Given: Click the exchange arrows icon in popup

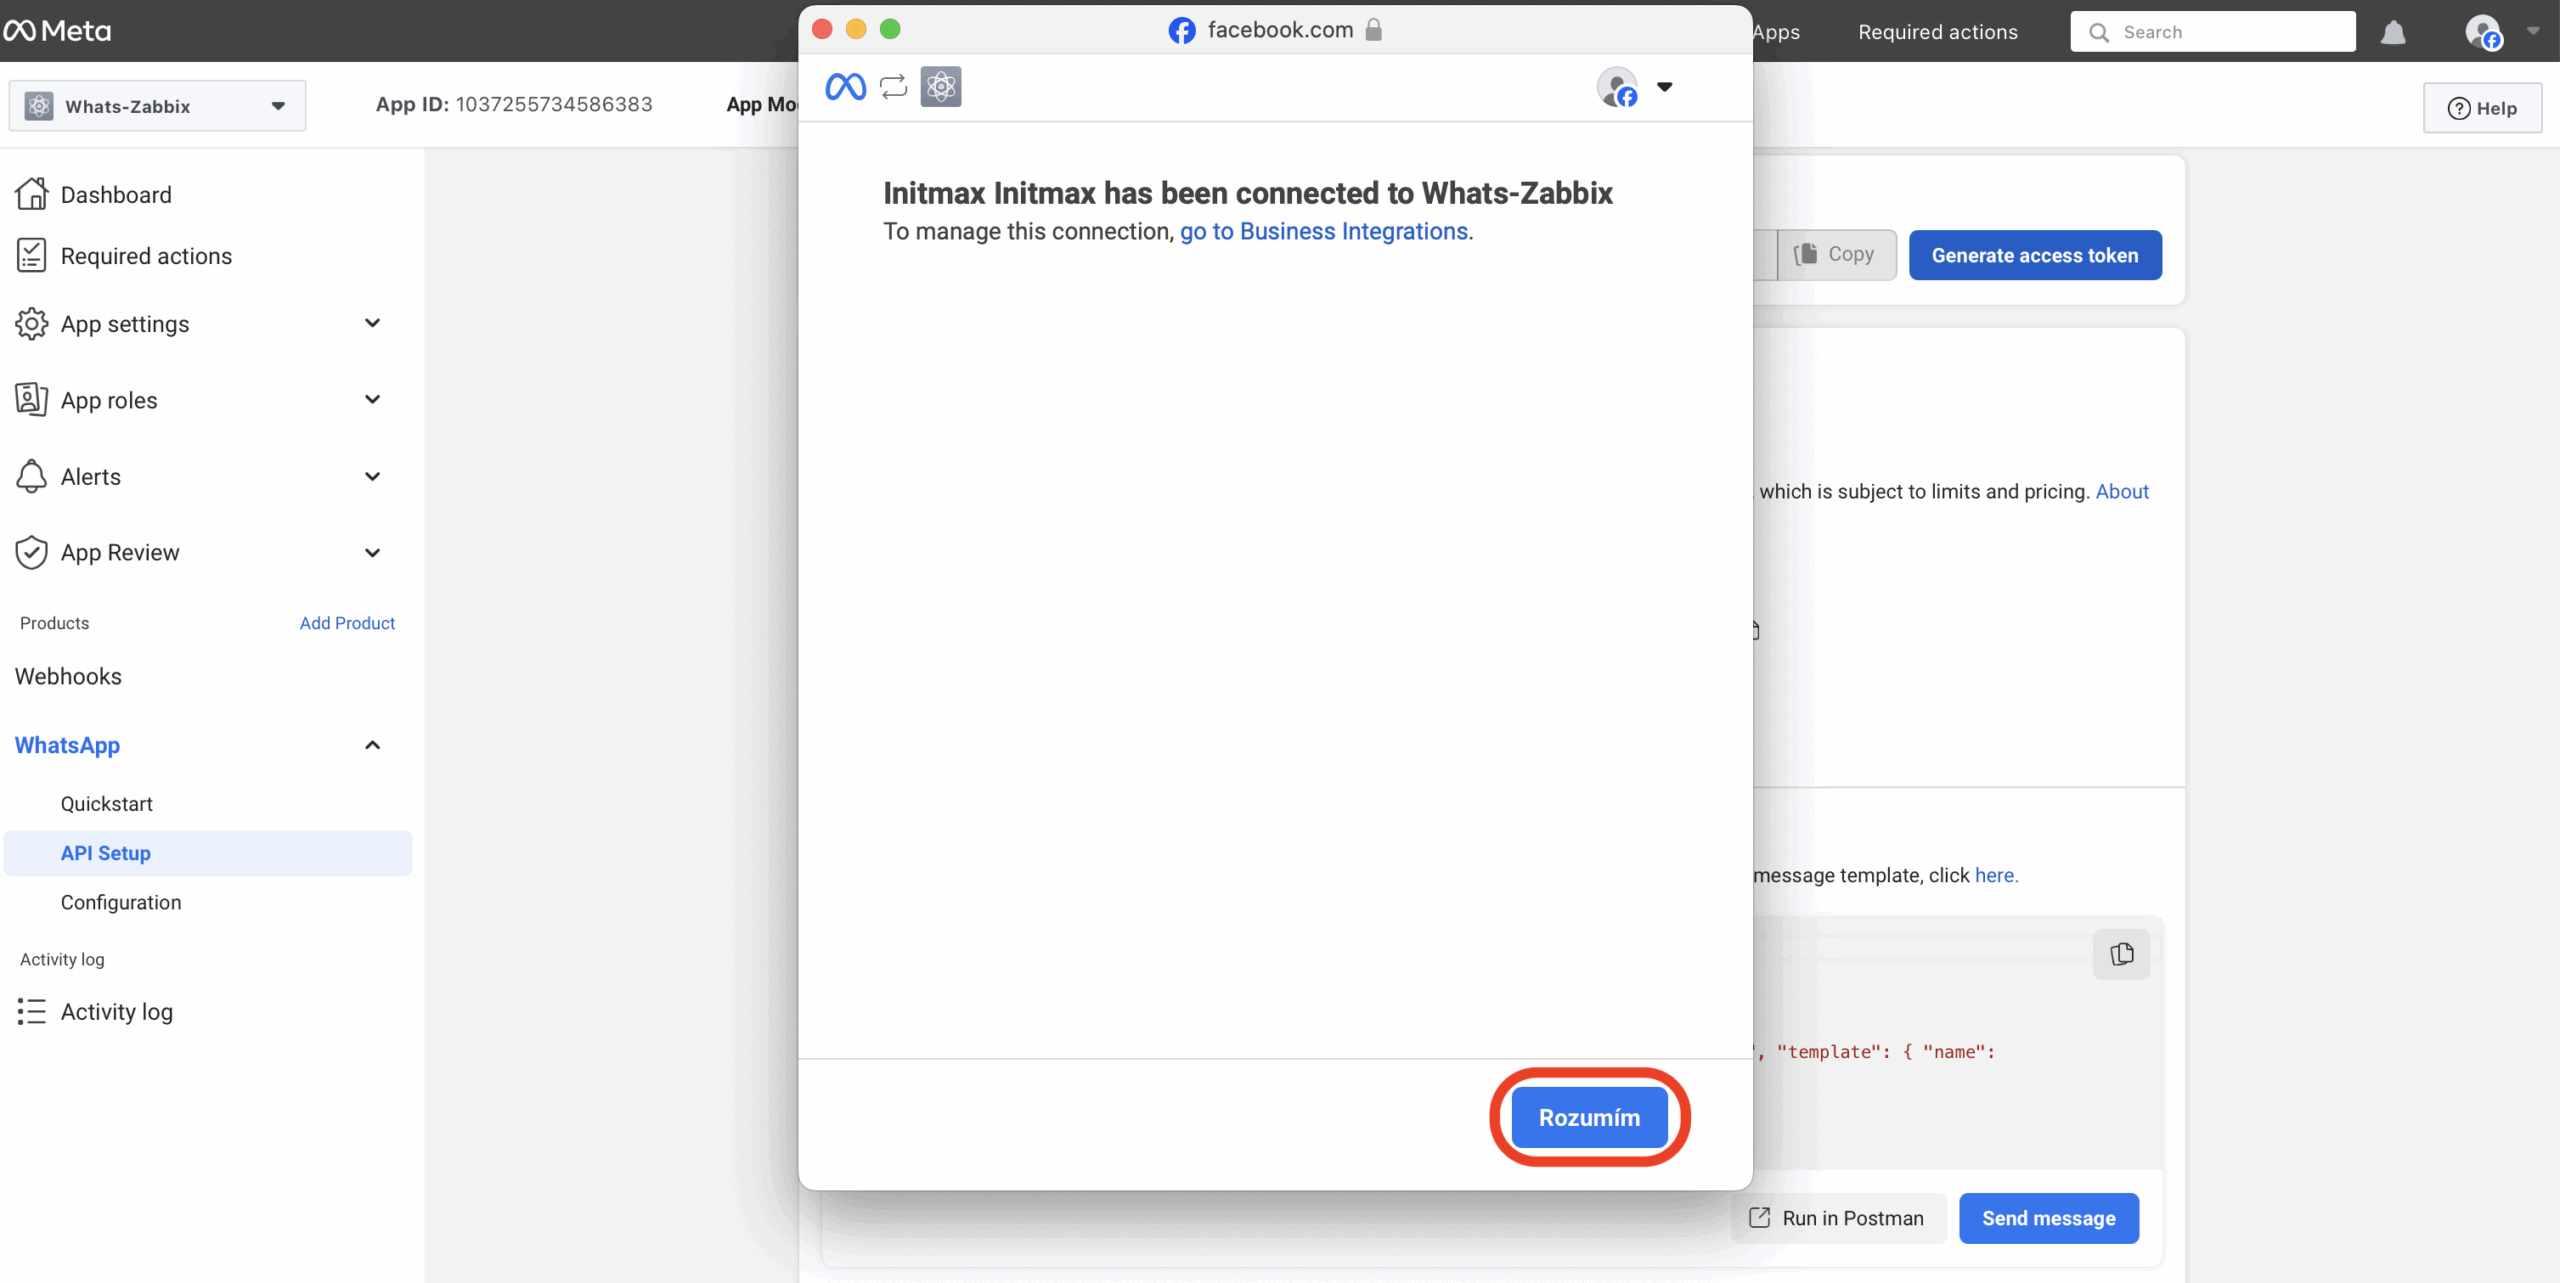Looking at the screenshot, I should tap(893, 87).
